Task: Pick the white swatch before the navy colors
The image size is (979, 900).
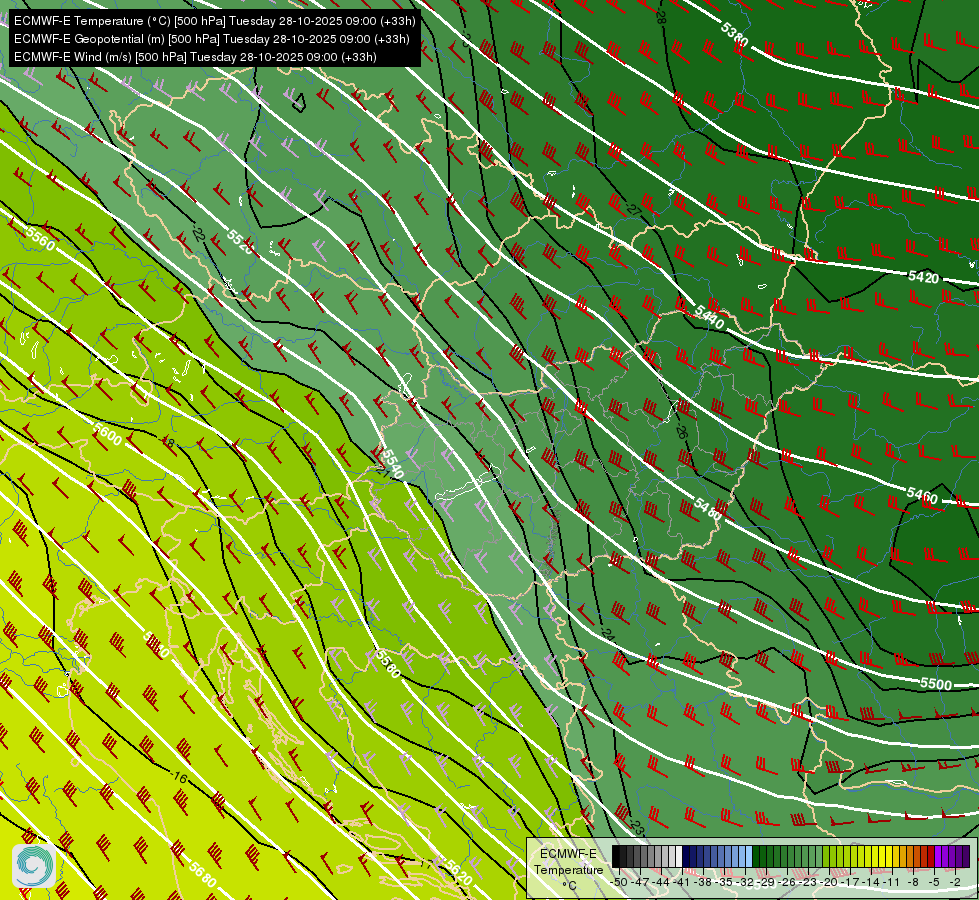Action: [679, 856]
